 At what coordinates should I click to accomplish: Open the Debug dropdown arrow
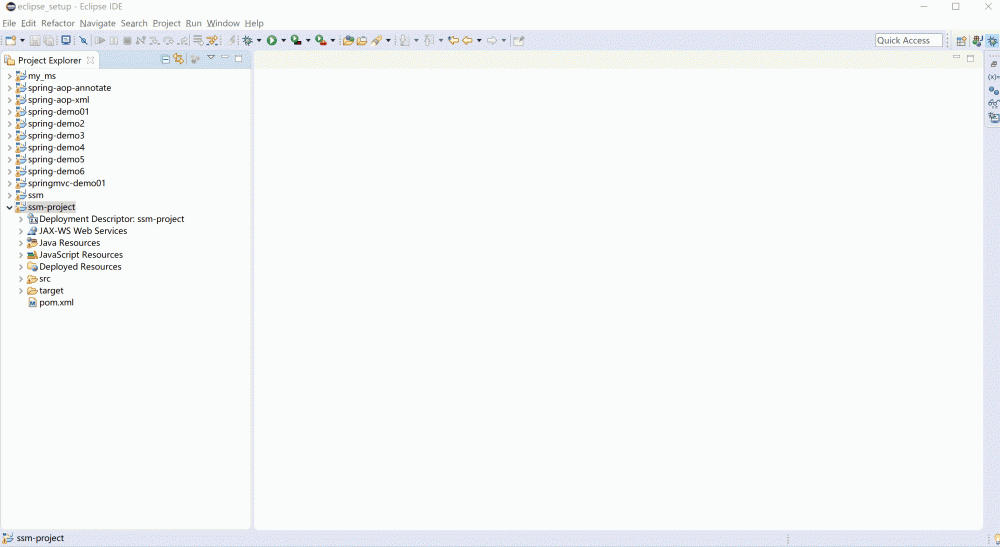(259, 40)
